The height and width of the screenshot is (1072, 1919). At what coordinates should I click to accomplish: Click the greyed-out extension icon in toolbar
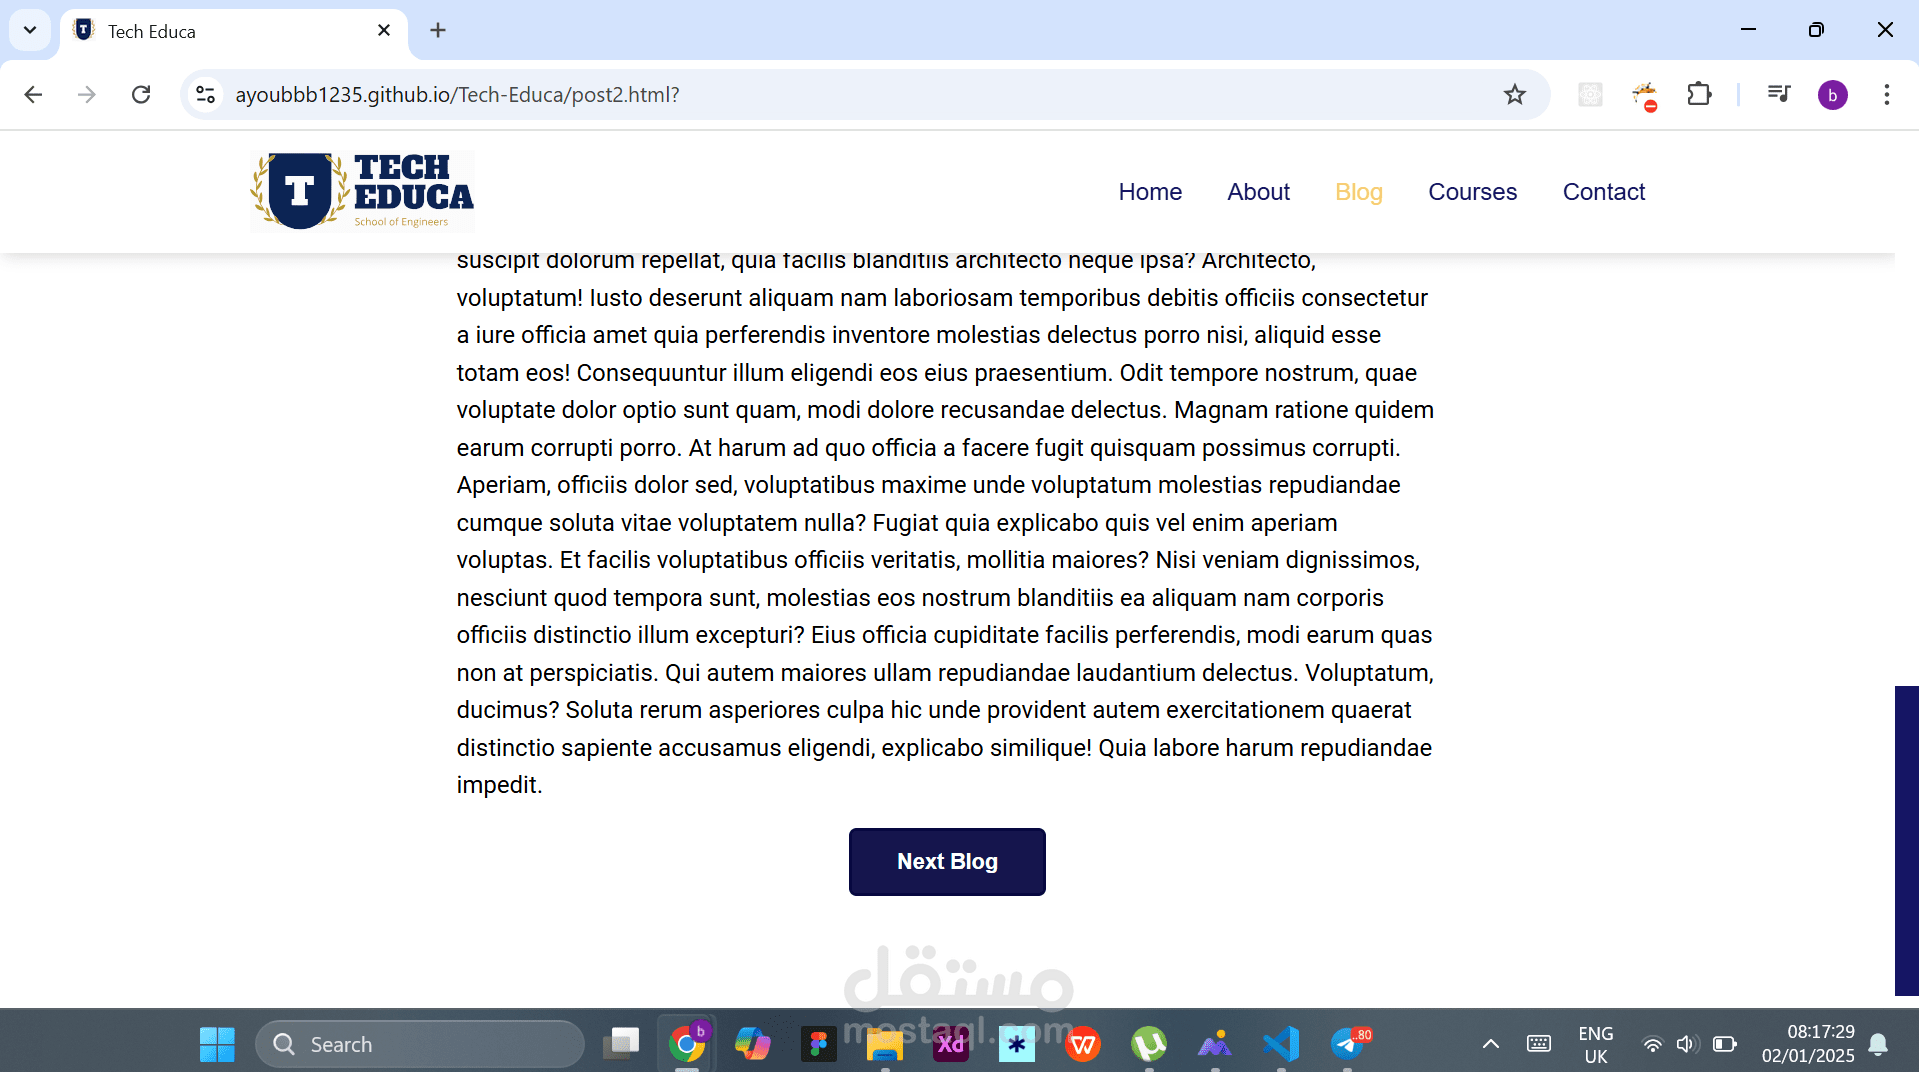[1590, 94]
